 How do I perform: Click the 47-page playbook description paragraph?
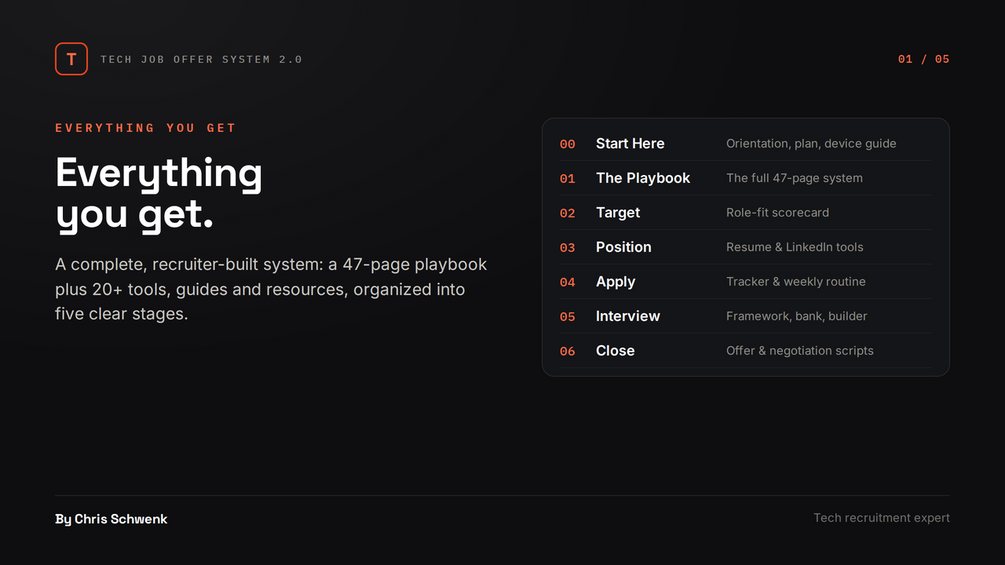click(271, 289)
